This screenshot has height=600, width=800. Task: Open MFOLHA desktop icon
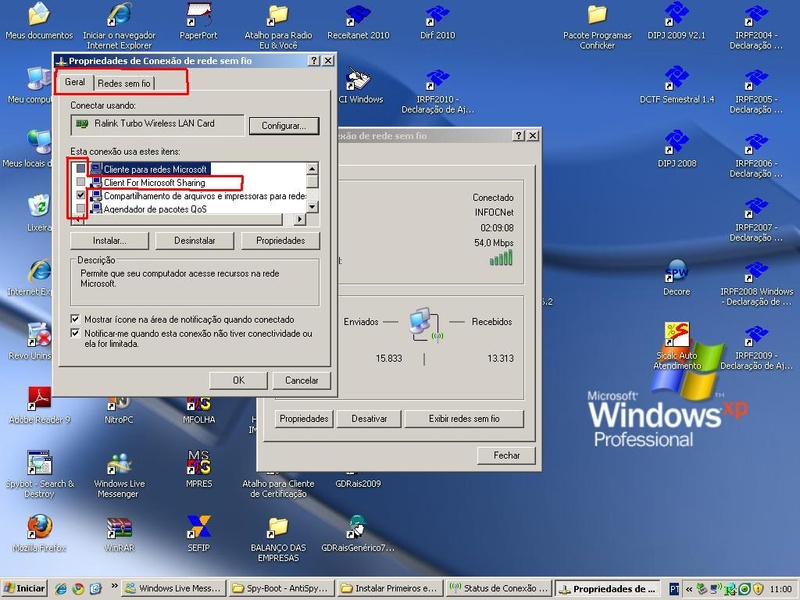198,412
